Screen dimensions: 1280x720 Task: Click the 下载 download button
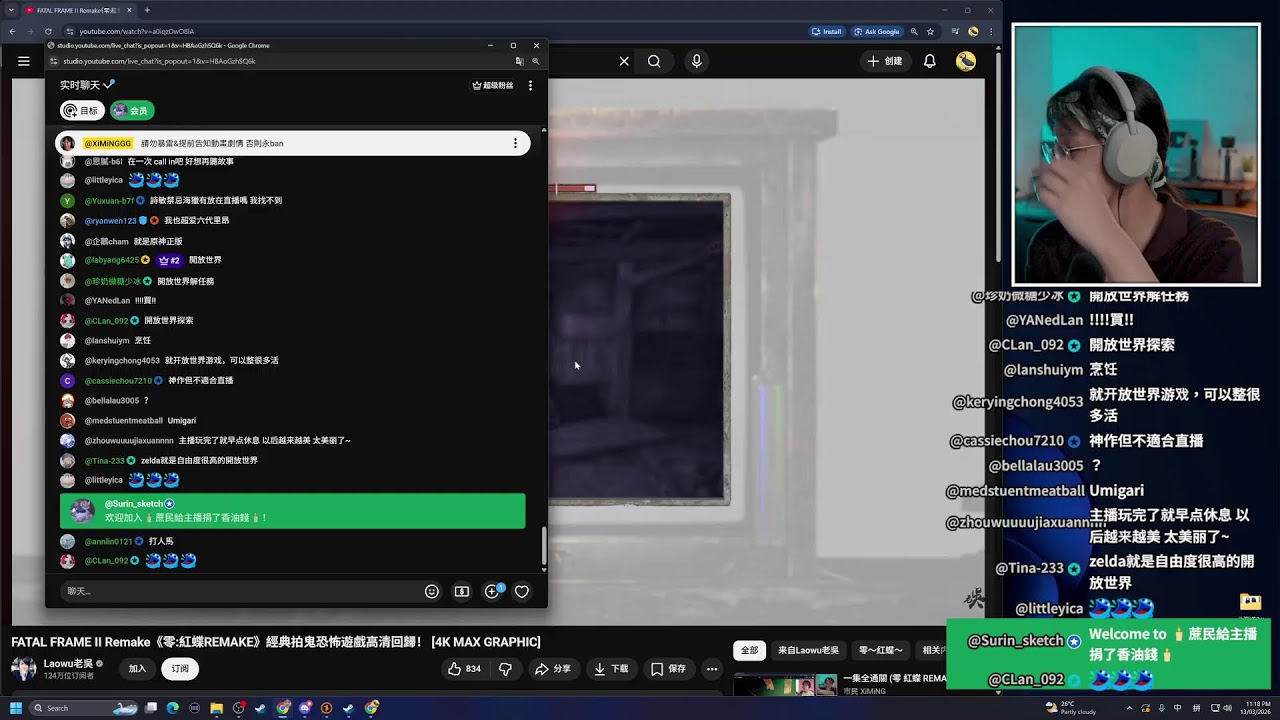[611, 669]
